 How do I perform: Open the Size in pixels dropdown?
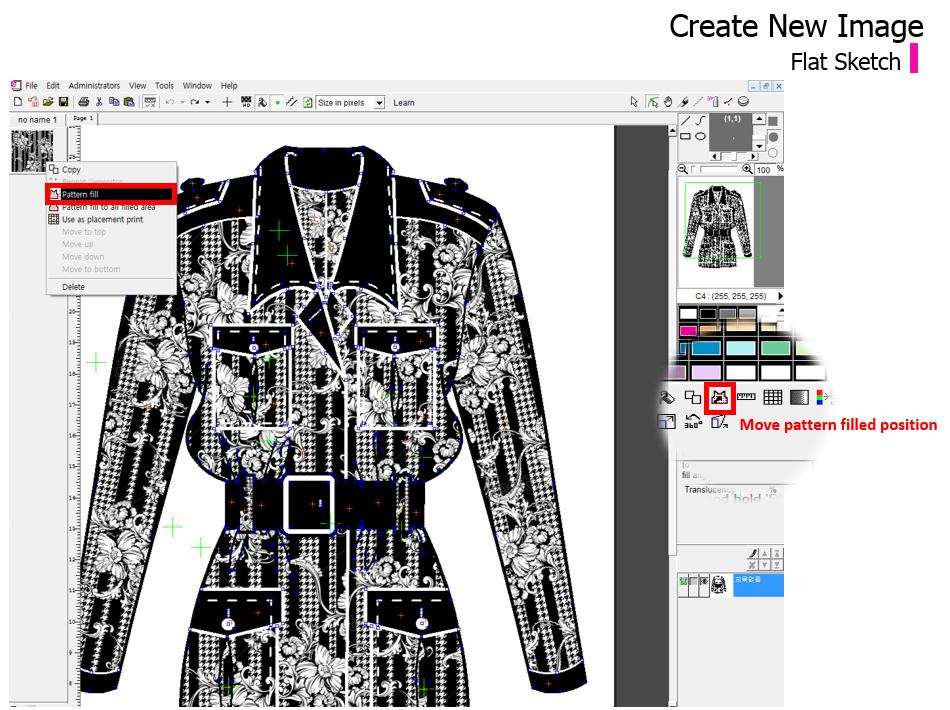pyautogui.click(x=379, y=103)
